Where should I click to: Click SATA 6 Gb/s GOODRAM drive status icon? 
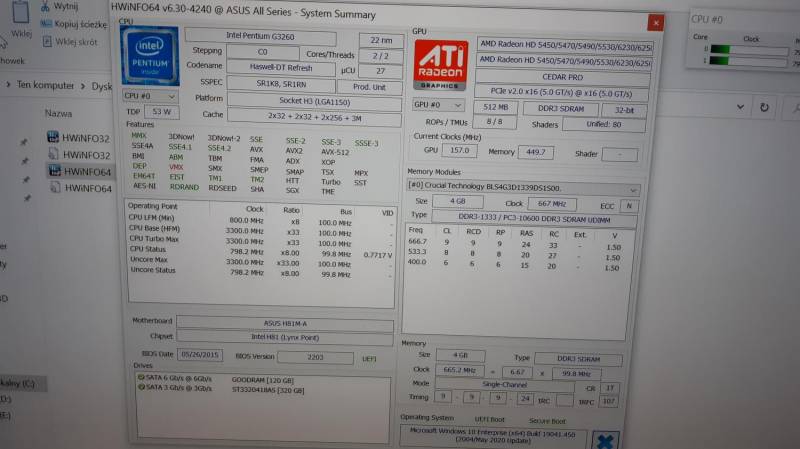tap(141, 378)
